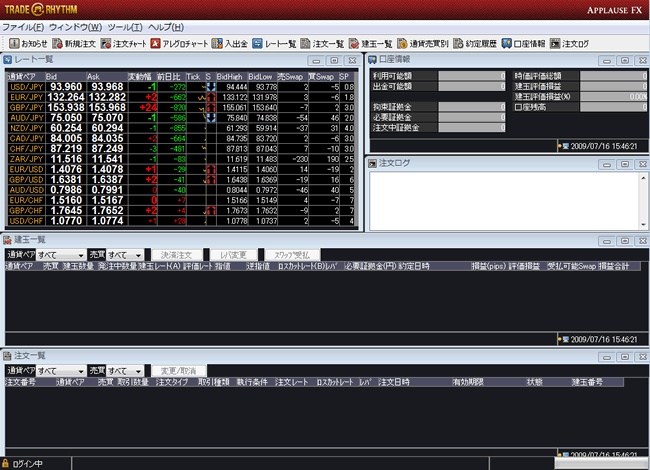Select the USD/CHF currency pair cell
This screenshot has height=470, width=650.
click(27, 221)
